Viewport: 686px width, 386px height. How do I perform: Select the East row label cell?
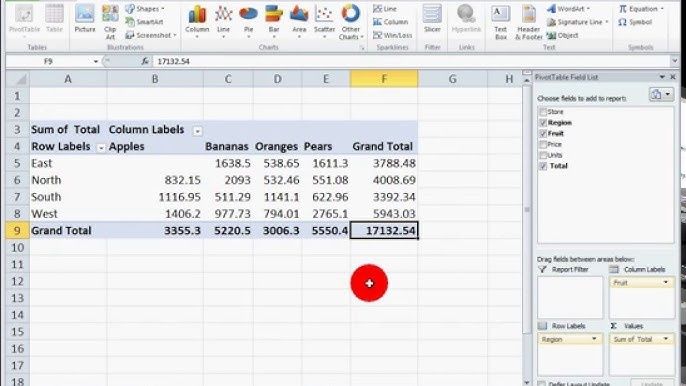tap(68, 163)
